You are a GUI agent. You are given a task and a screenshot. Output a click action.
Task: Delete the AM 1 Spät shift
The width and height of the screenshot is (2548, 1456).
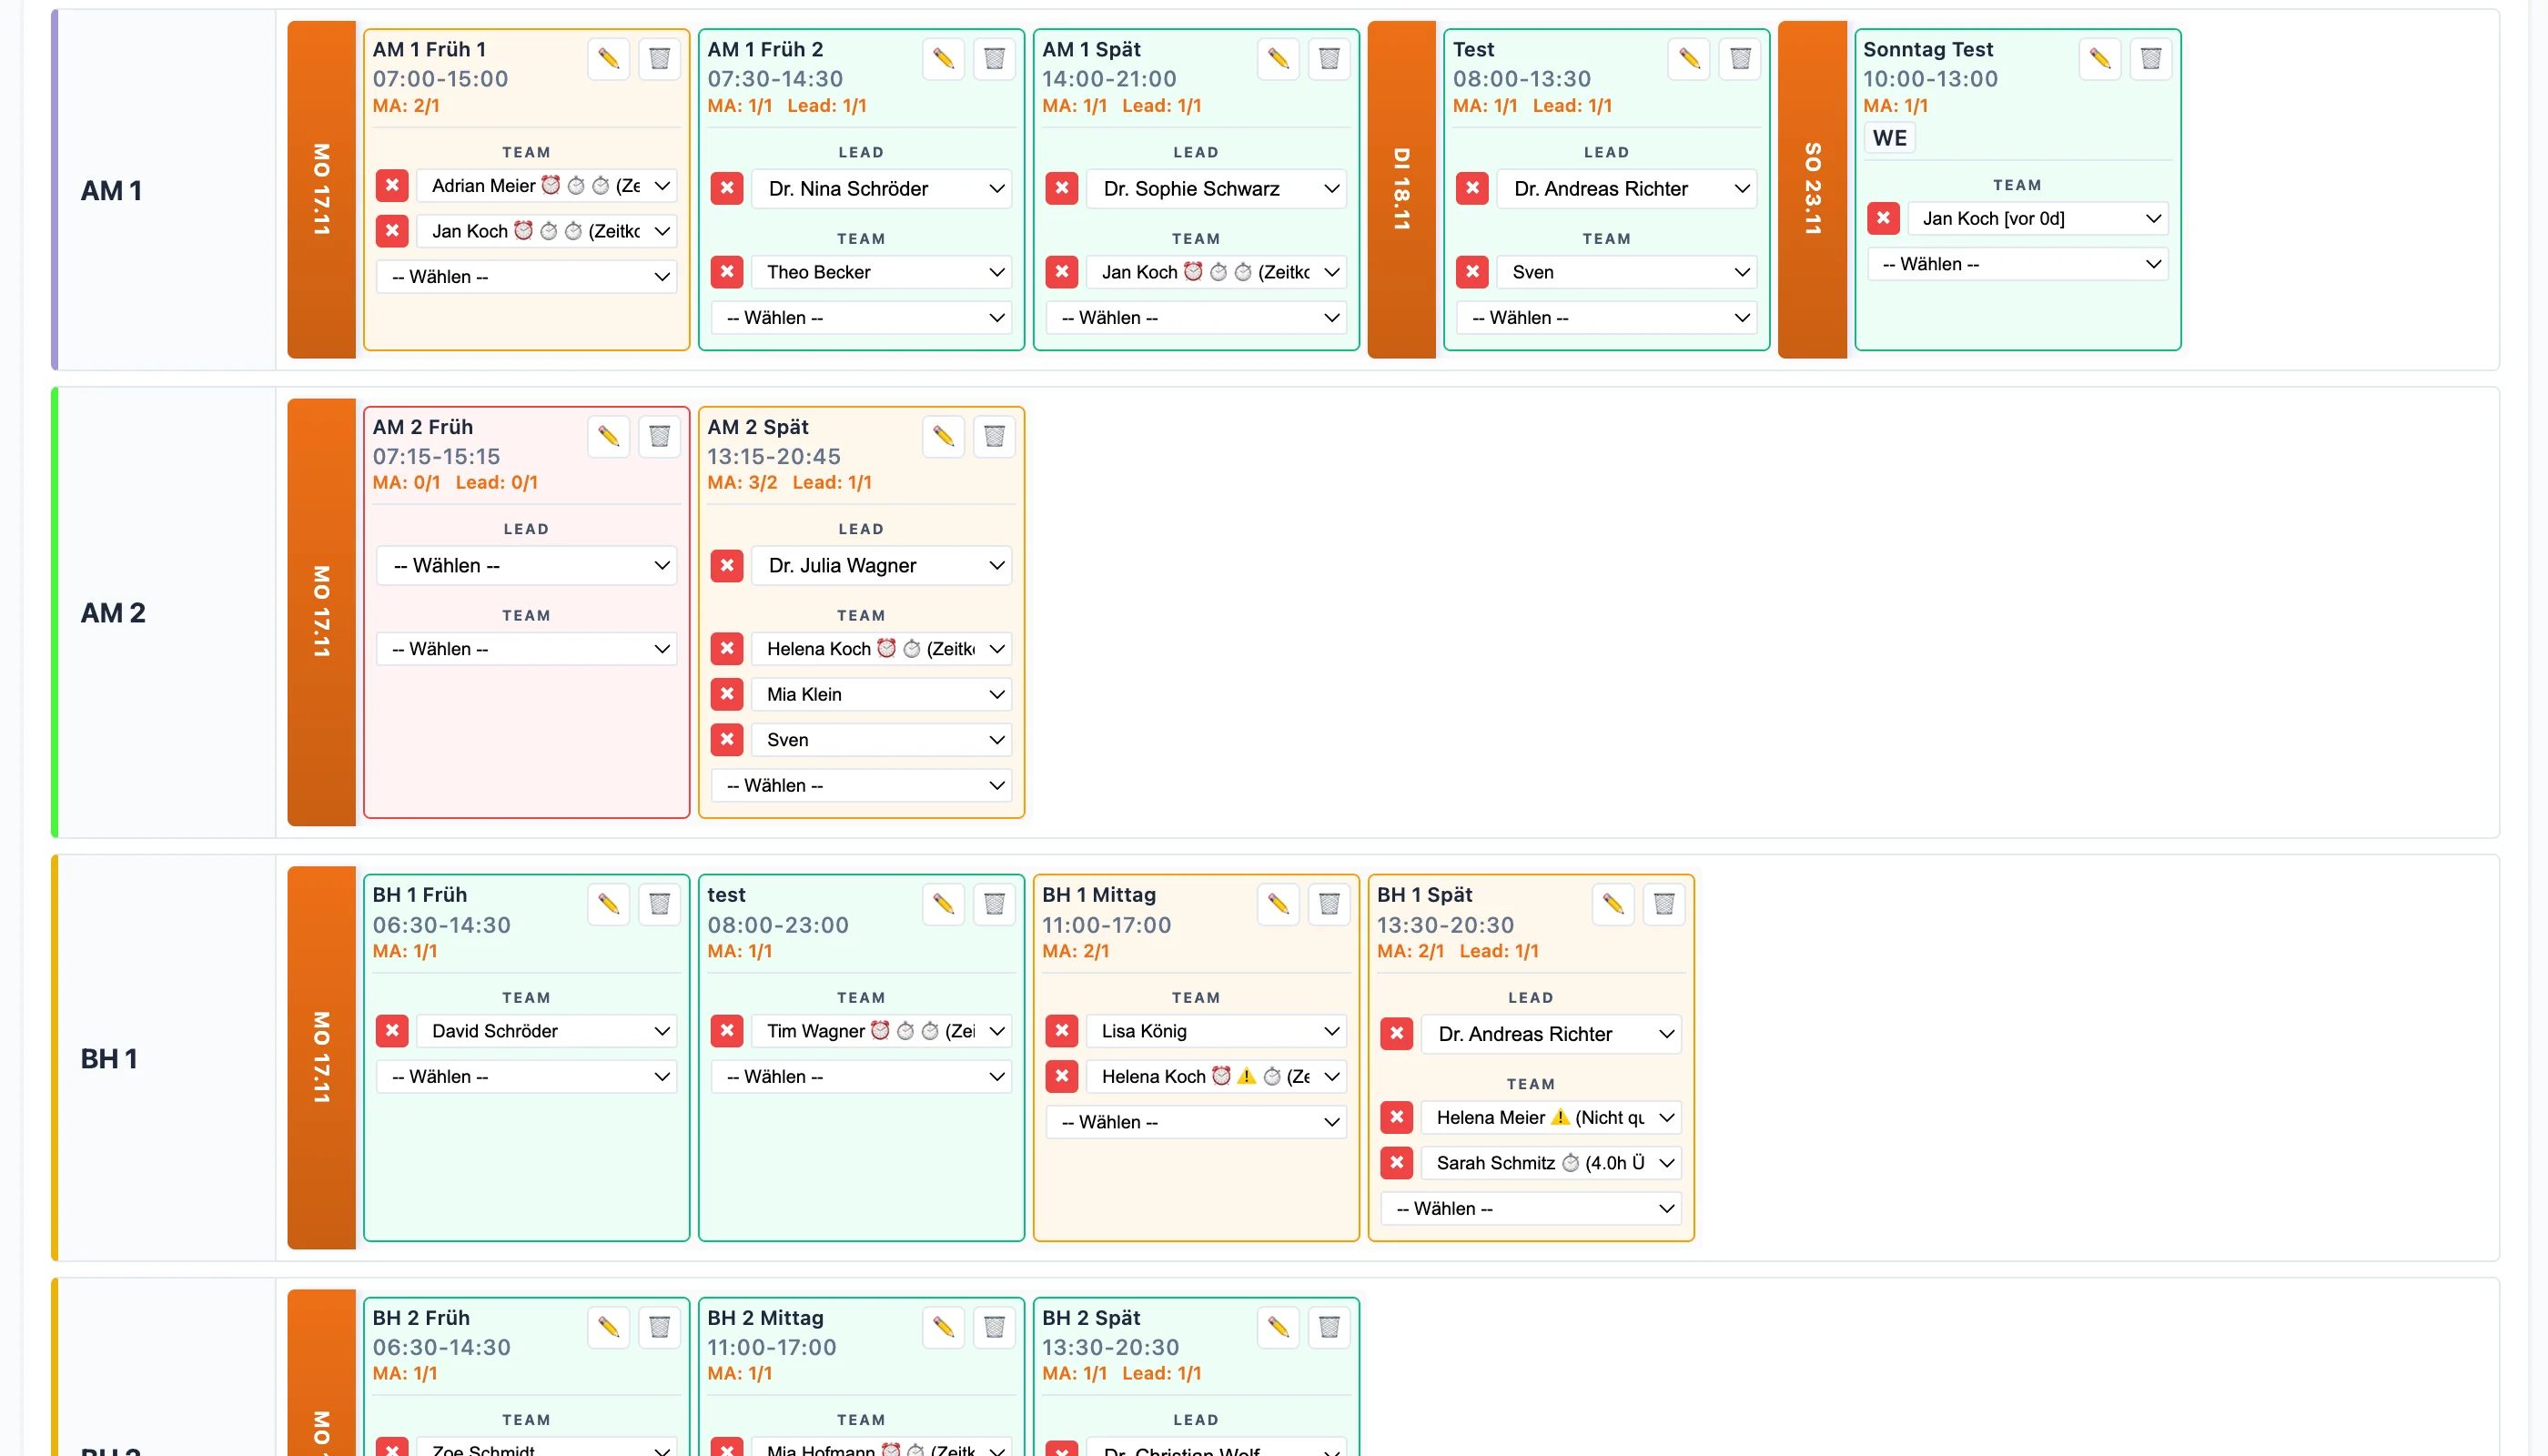1329,58
